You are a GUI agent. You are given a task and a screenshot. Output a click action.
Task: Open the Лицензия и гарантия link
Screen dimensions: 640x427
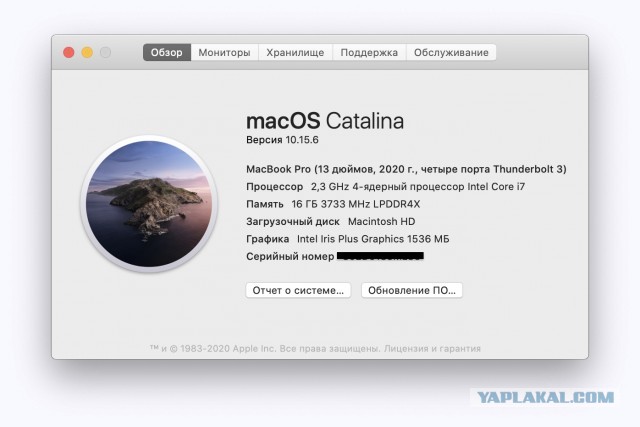point(432,349)
